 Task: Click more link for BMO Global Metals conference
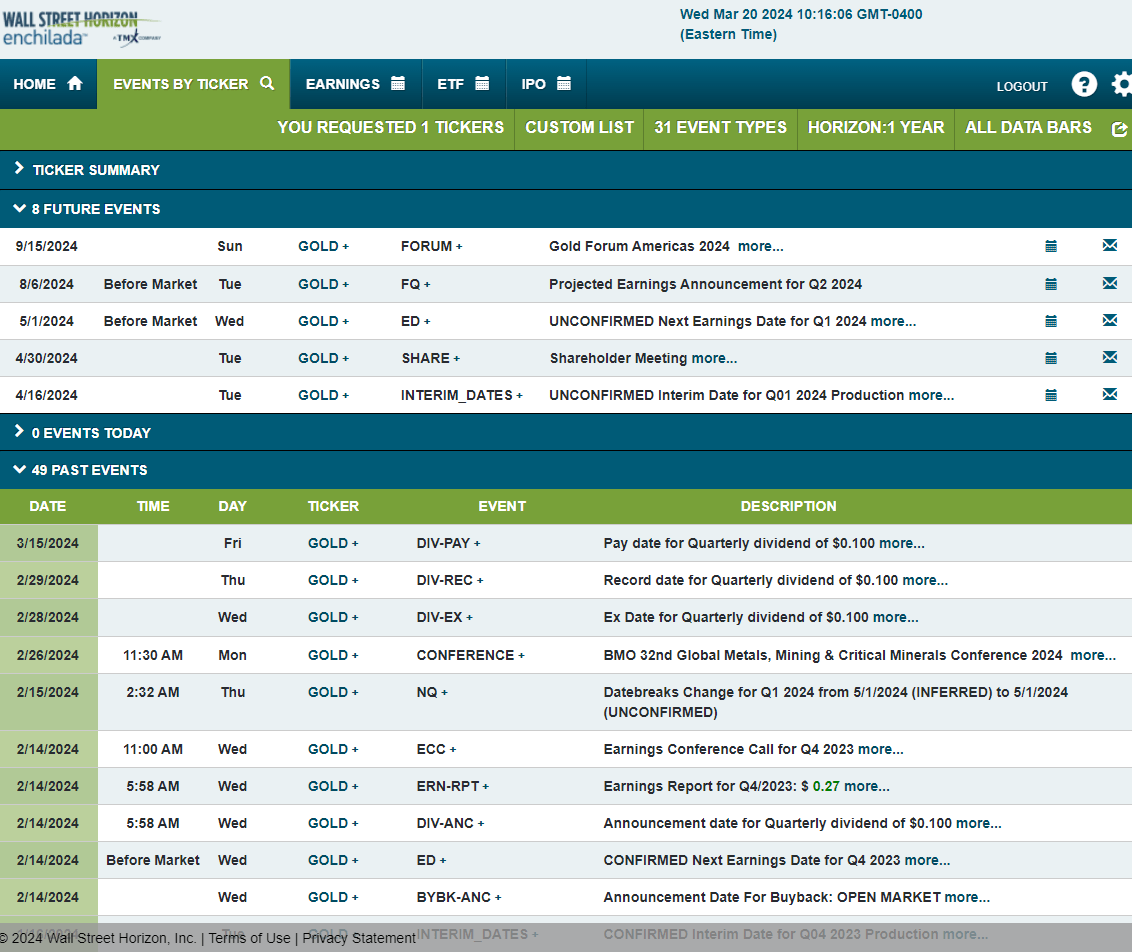pyautogui.click(x=1093, y=656)
